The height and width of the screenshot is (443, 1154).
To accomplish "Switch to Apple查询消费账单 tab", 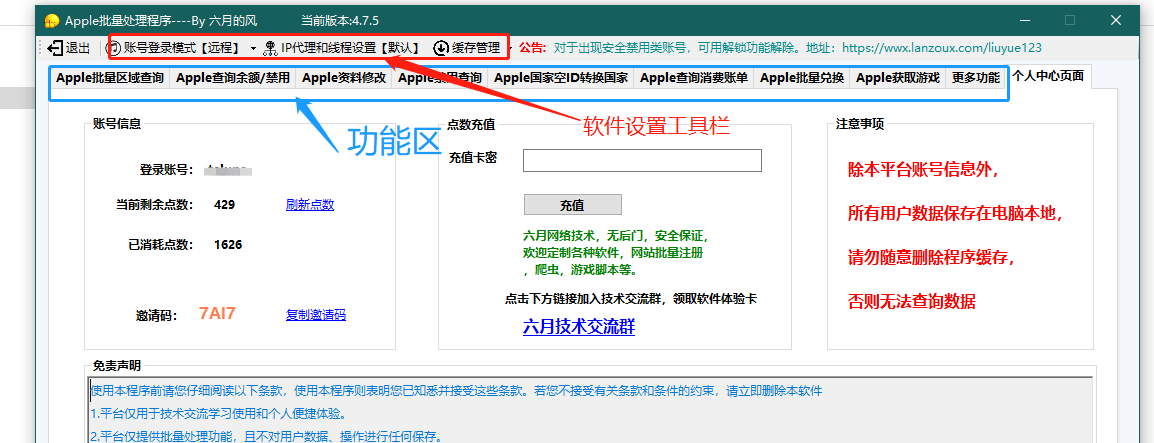I will (693, 78).
